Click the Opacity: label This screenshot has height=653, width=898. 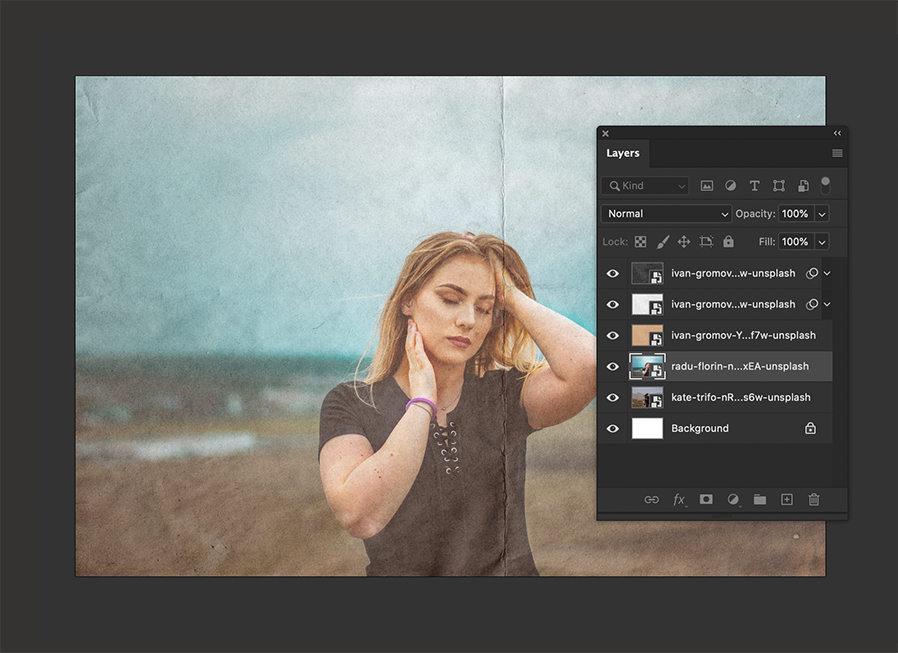tap(755, 214)
